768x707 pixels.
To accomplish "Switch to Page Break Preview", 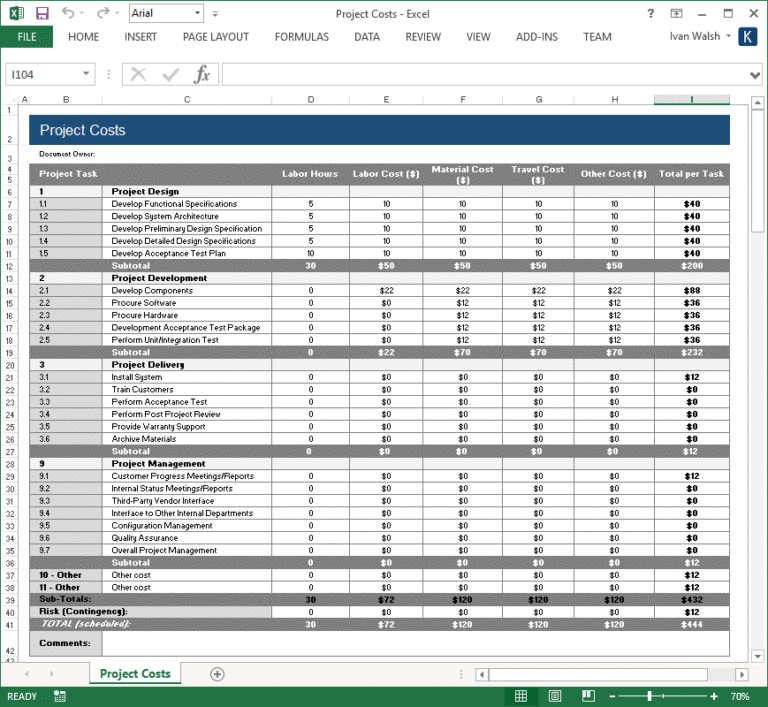I will [x=588, y=696].
